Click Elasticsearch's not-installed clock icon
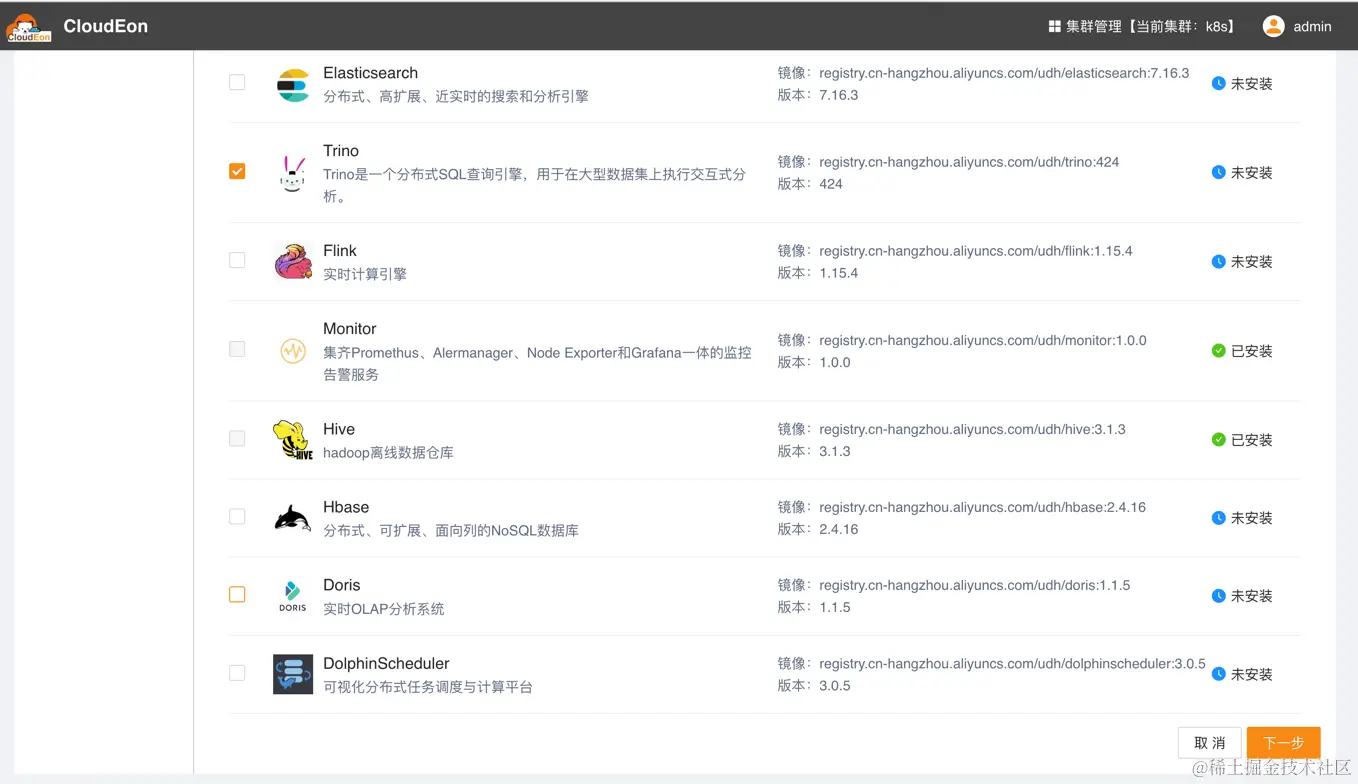 point(1218,84)
